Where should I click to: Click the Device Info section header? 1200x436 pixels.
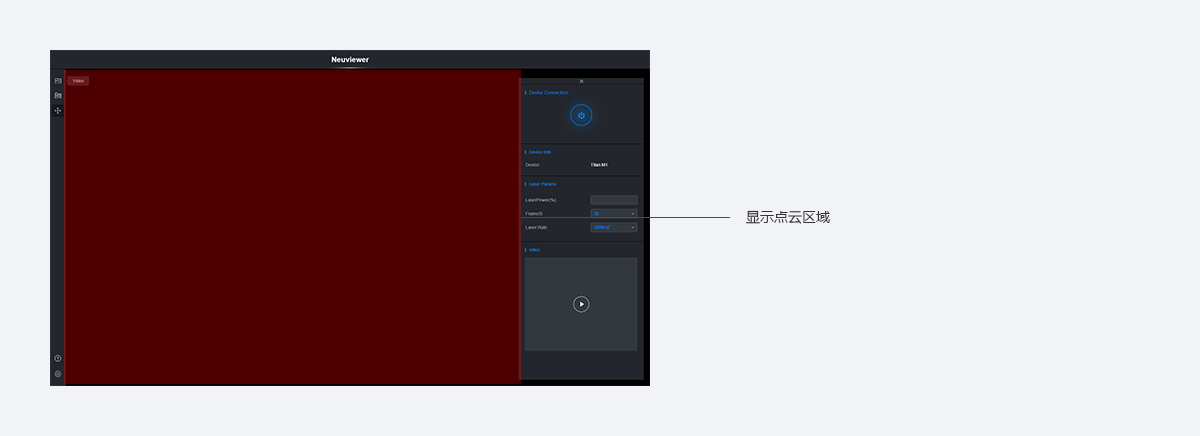540,152
